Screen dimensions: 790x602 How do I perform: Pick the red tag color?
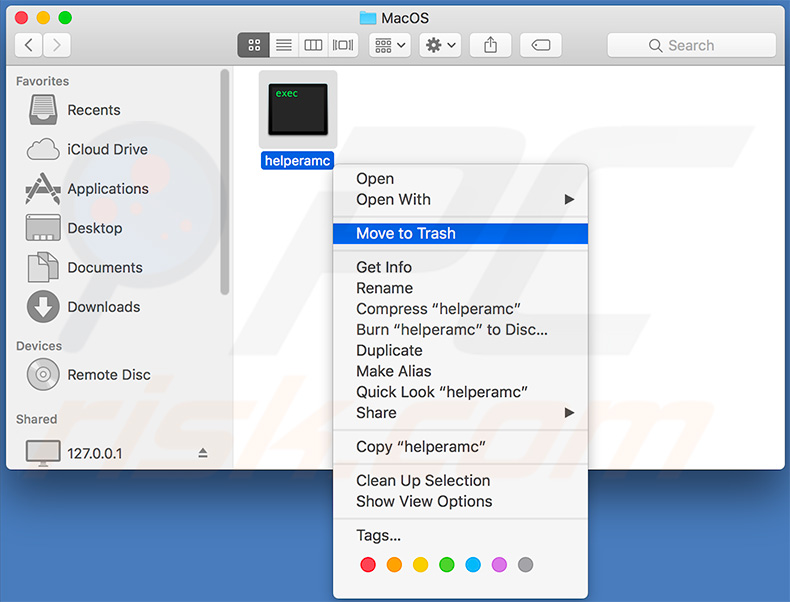tap(368, 565)
